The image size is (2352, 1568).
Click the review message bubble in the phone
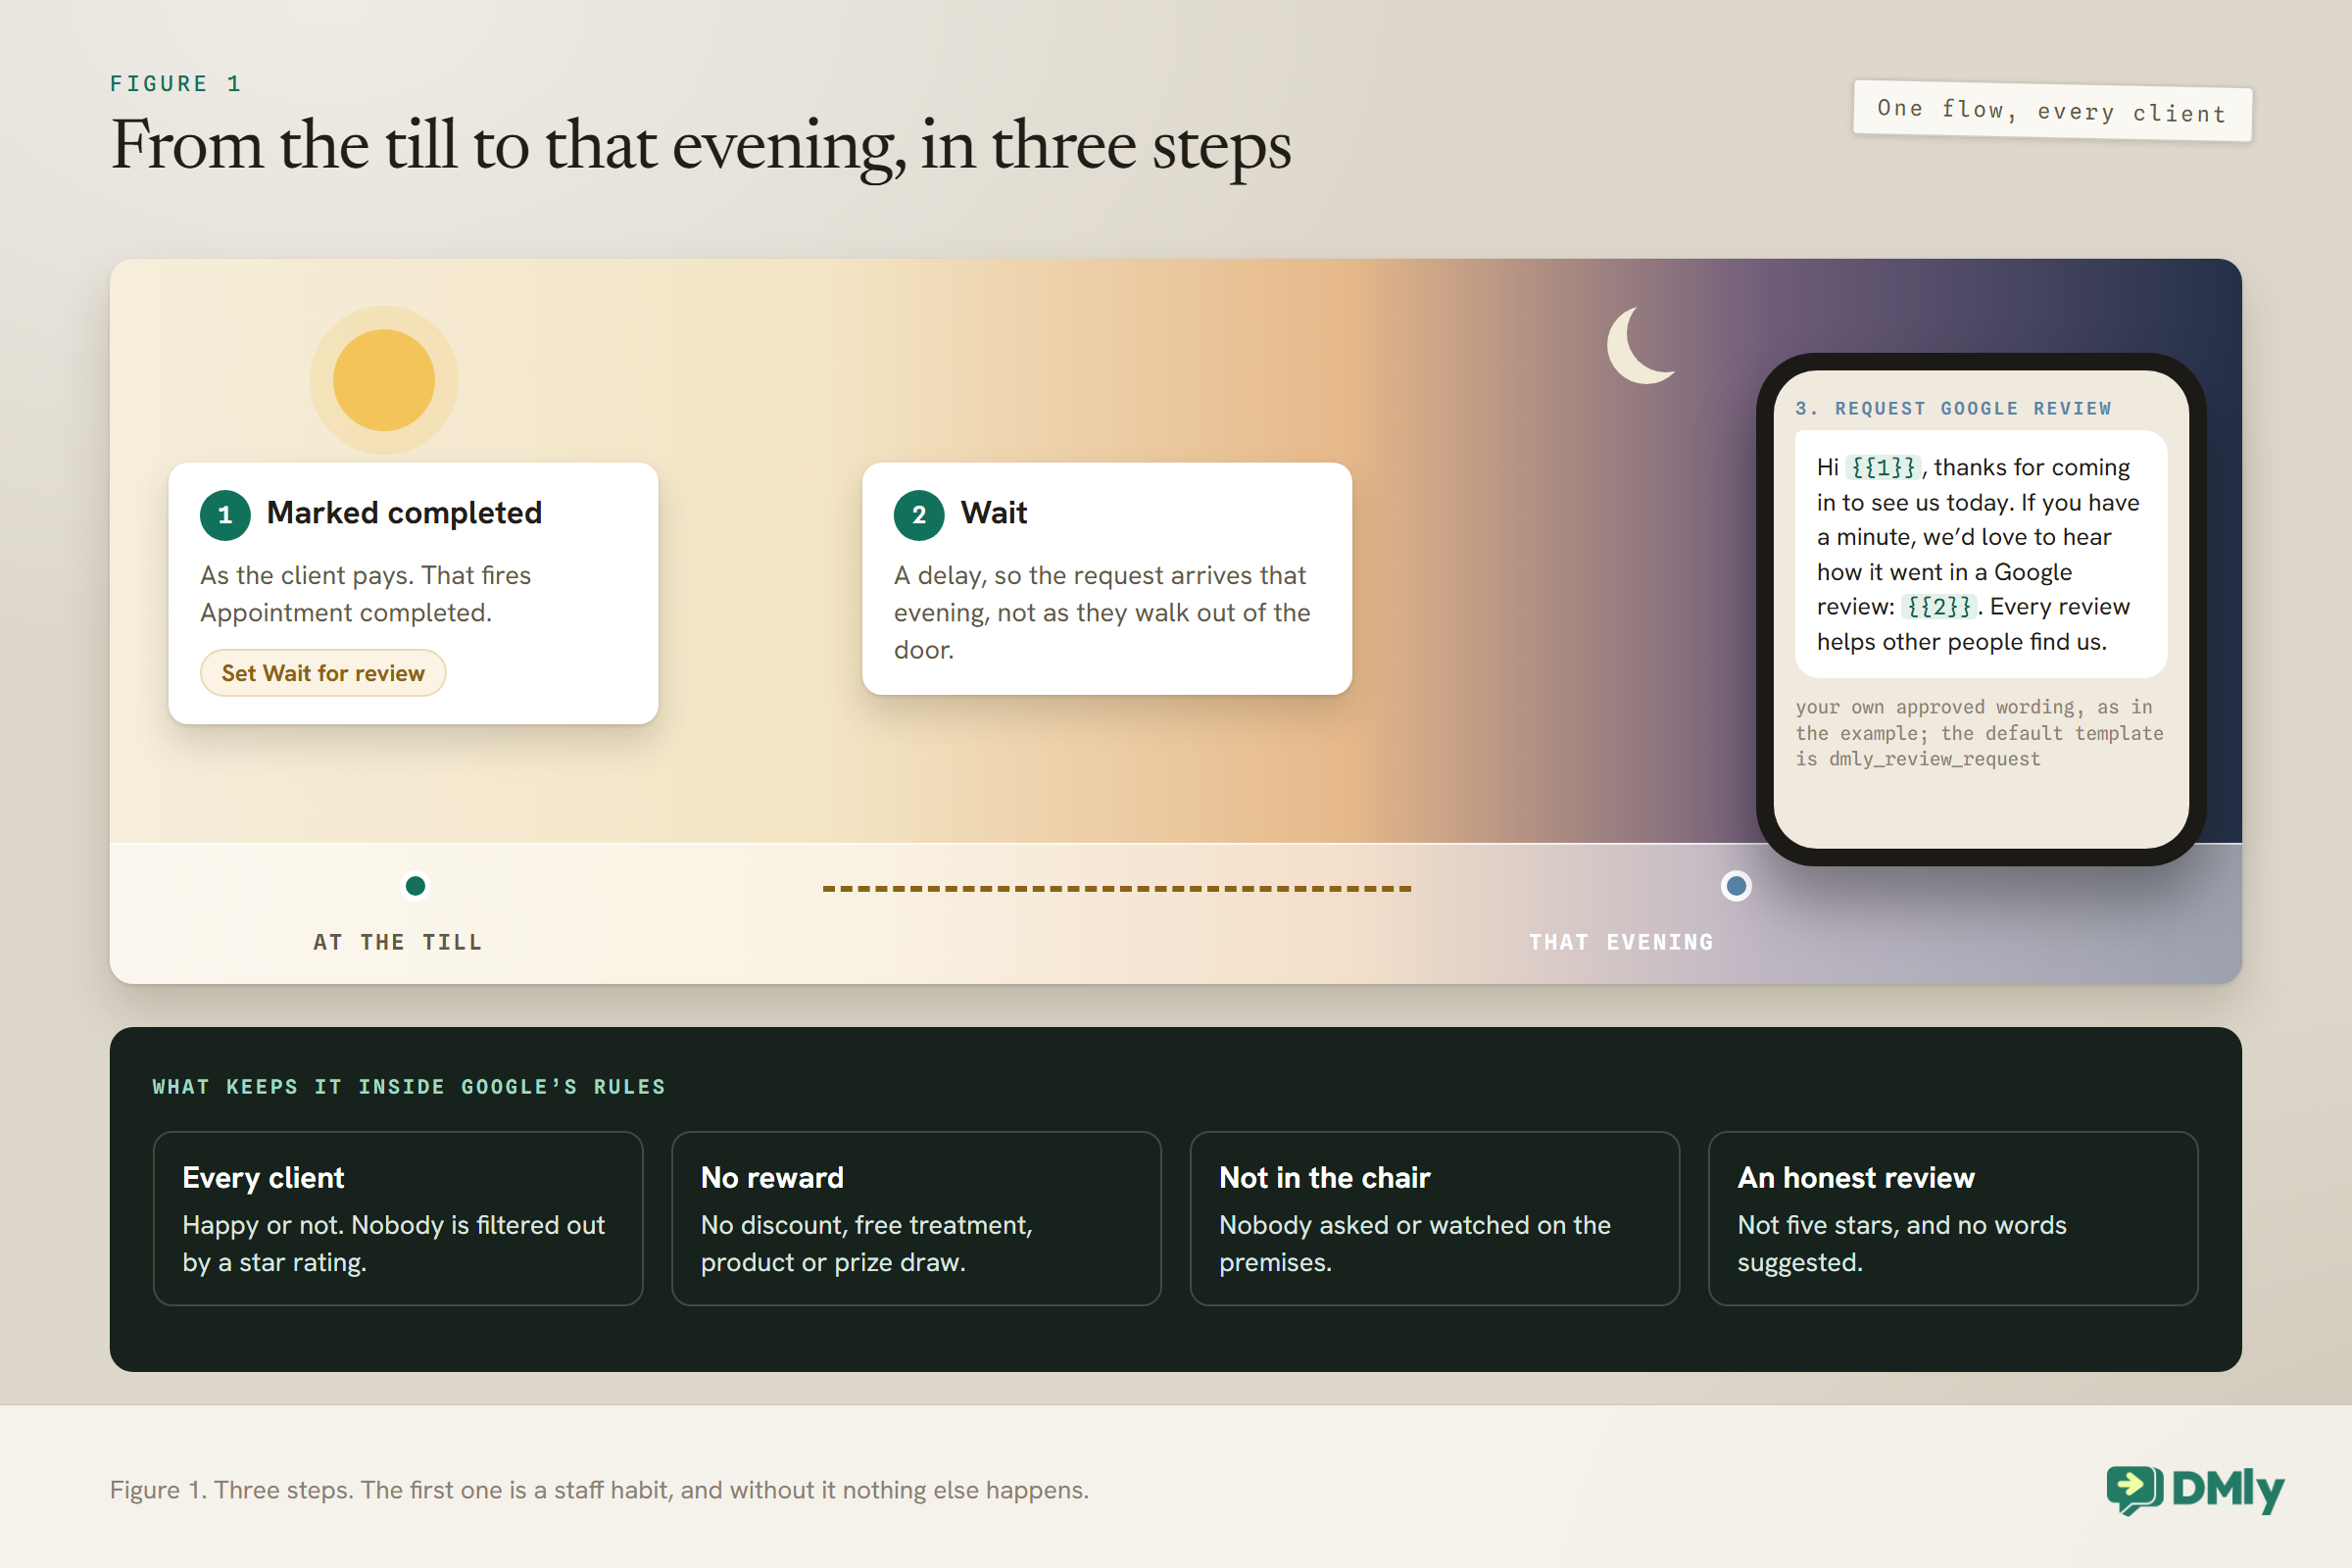[x=1980, y=554]
